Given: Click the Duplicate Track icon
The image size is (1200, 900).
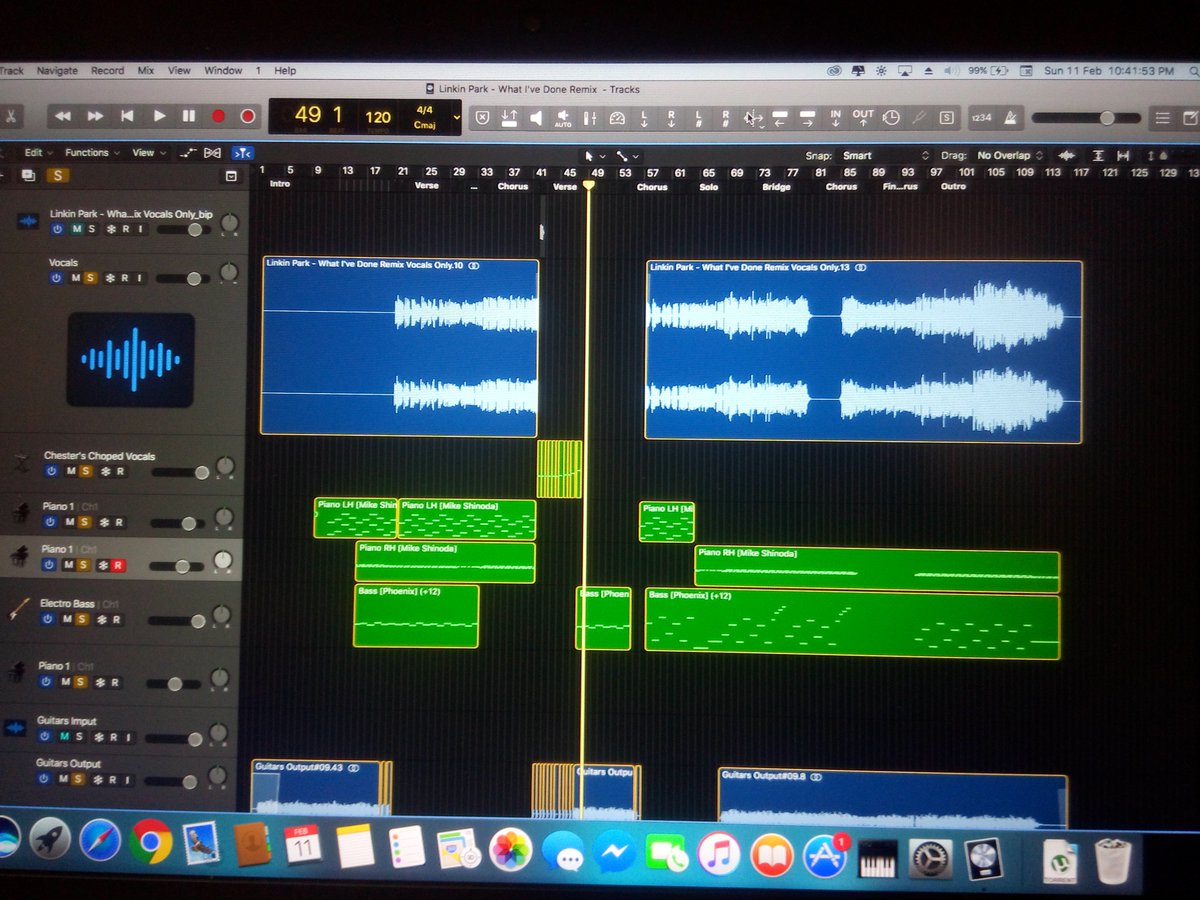Looking at the screenshot, I should [28, 175].
